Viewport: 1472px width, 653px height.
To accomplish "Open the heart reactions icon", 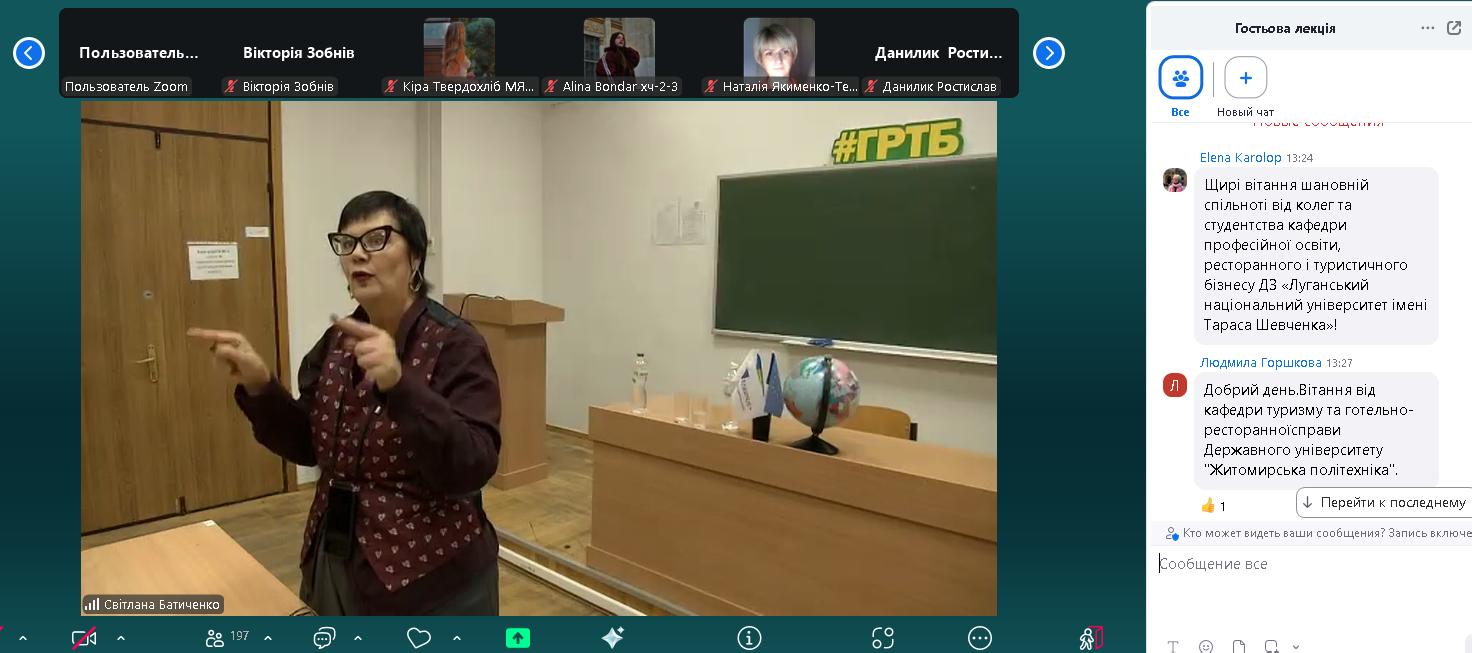I will point(419,638).
